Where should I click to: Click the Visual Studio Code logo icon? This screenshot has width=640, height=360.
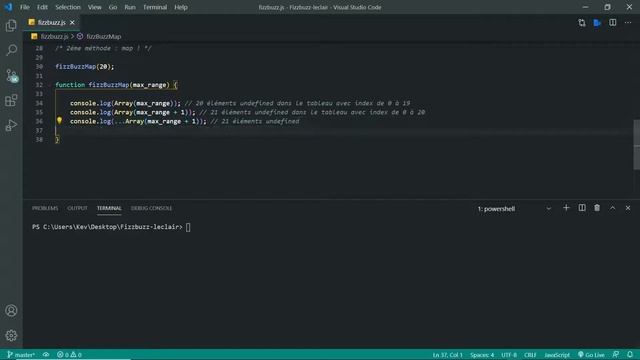pyautogui.click(x=8, y=7)
